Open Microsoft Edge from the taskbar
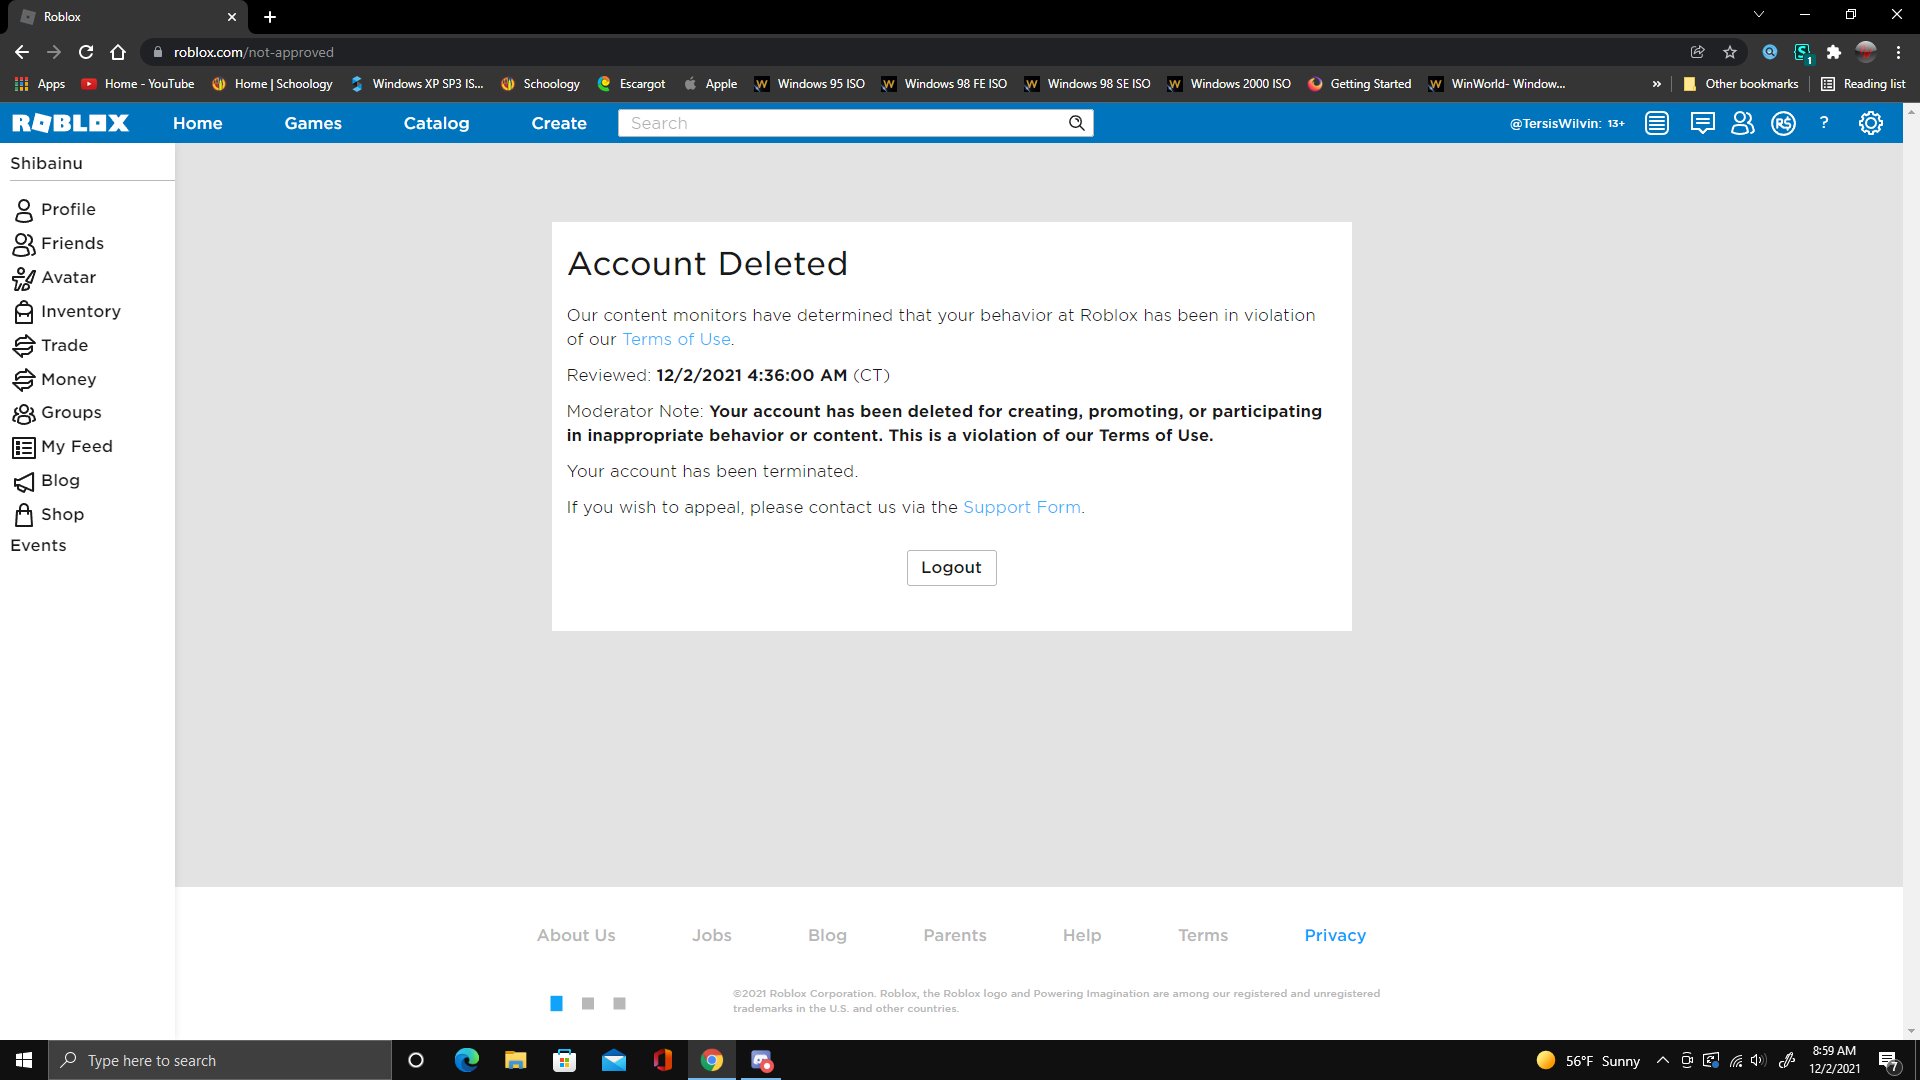This screenshot has height=1080, width=1920. click(x=466, y=1060)
